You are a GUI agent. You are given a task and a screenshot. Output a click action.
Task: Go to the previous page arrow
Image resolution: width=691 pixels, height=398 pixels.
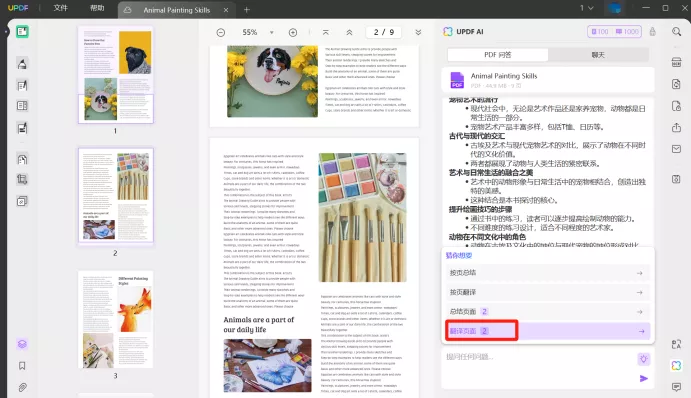click(x=349, y=32)
